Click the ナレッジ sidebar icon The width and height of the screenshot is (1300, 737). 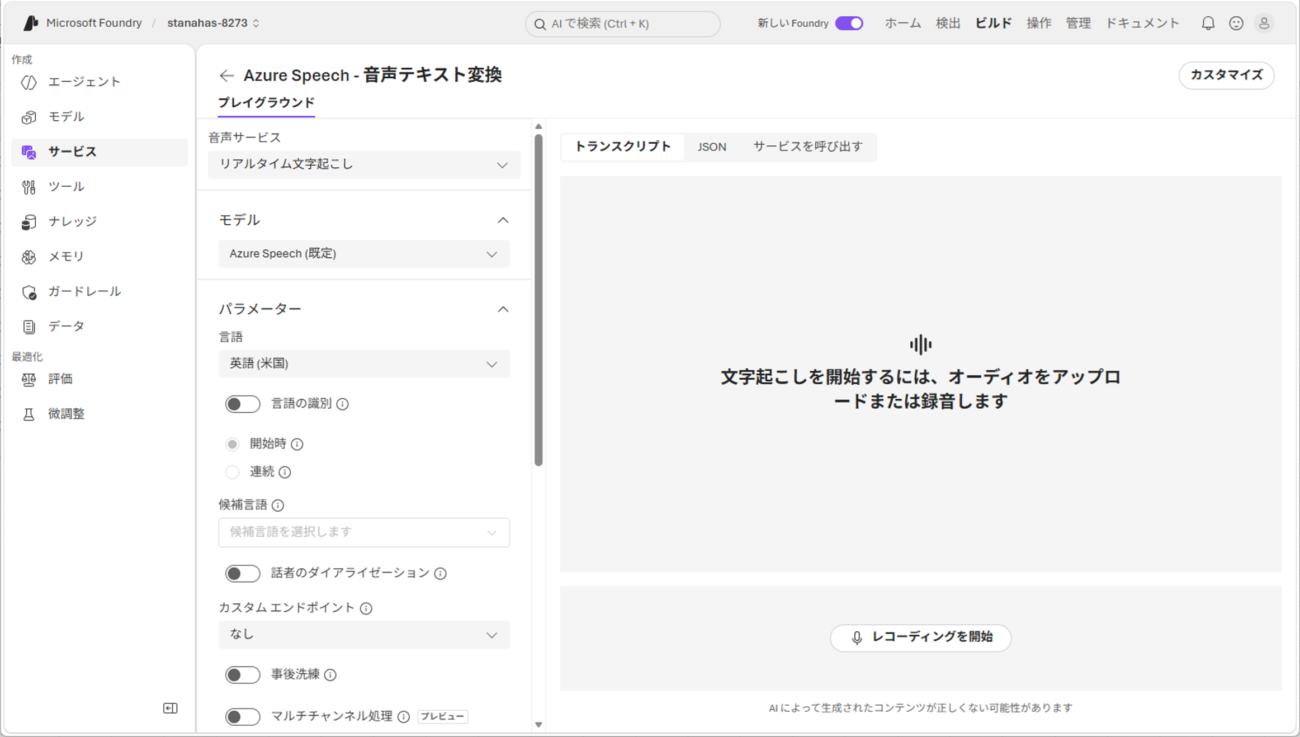click(29, 222)
